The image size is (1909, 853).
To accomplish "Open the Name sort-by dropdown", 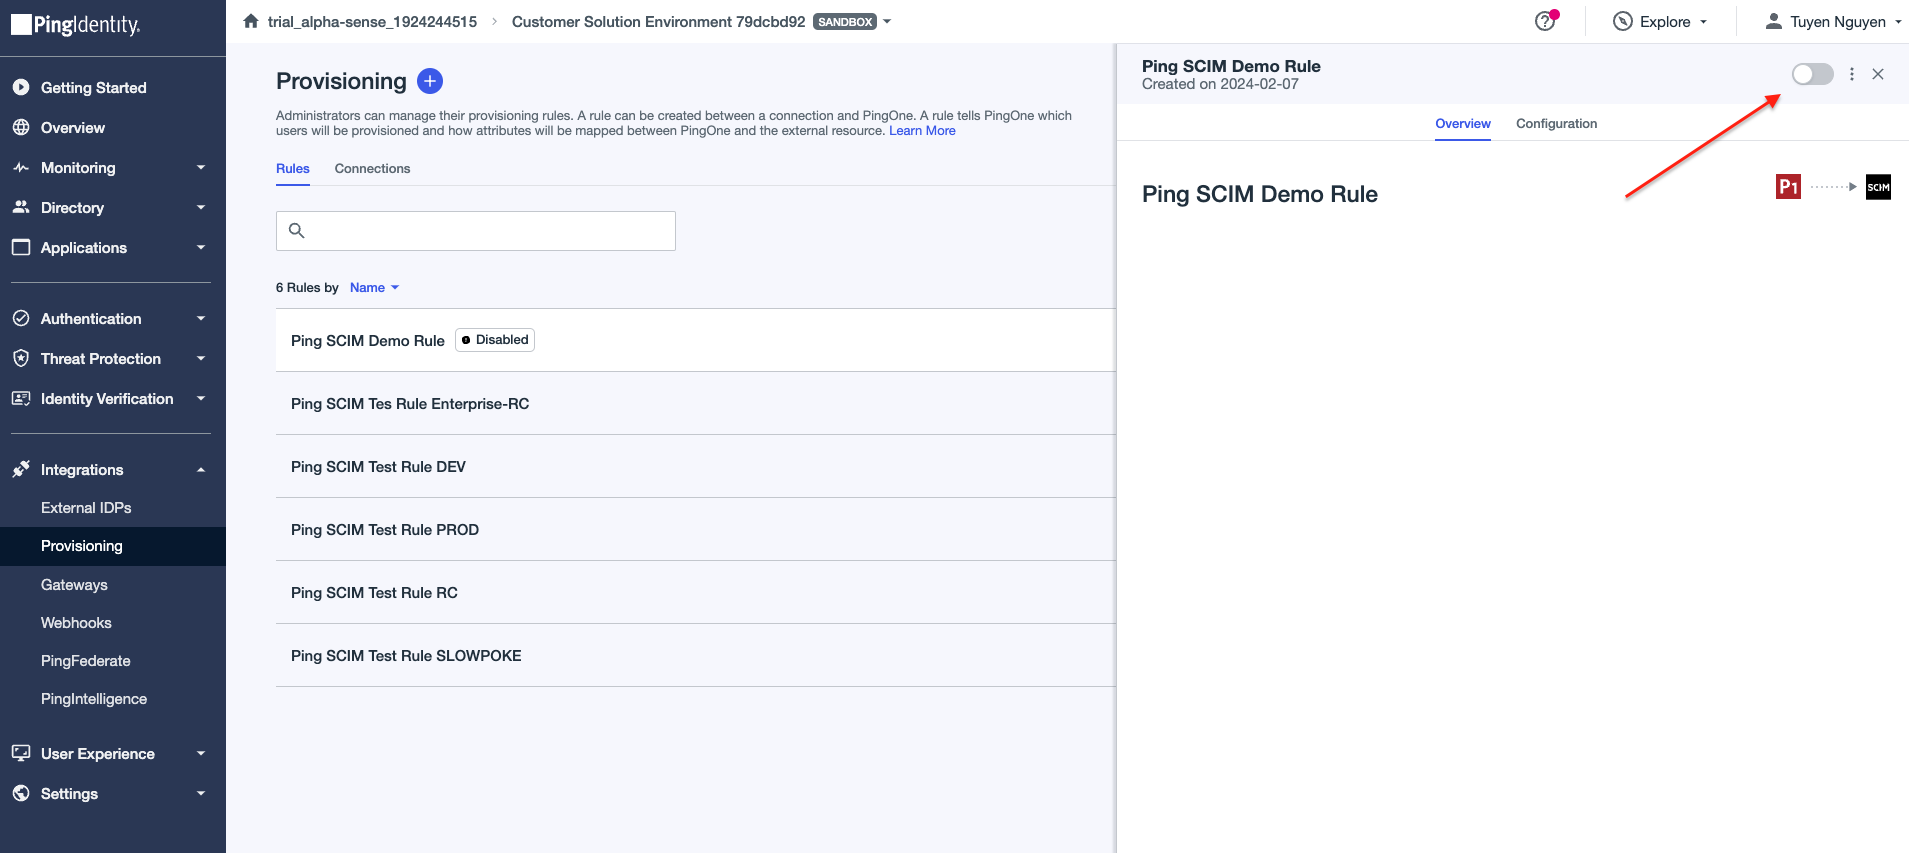I will point(374,288).
